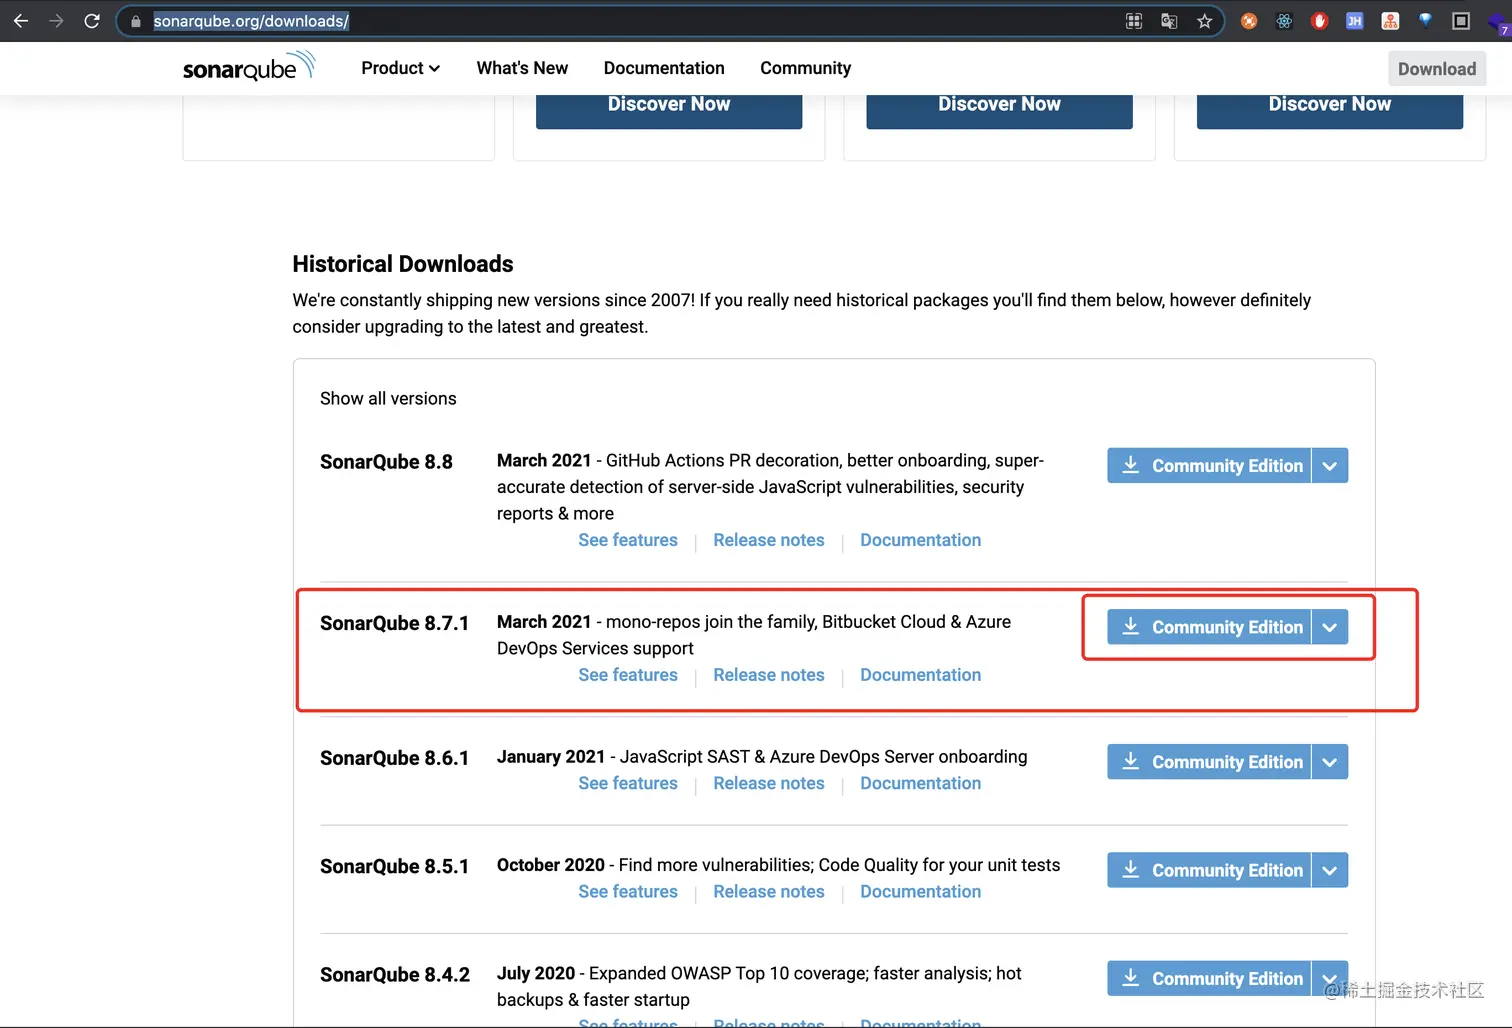The width and height of the screenshot is (1512, 1028).
Task: Open What's New nav item
Action: [522, 68]
